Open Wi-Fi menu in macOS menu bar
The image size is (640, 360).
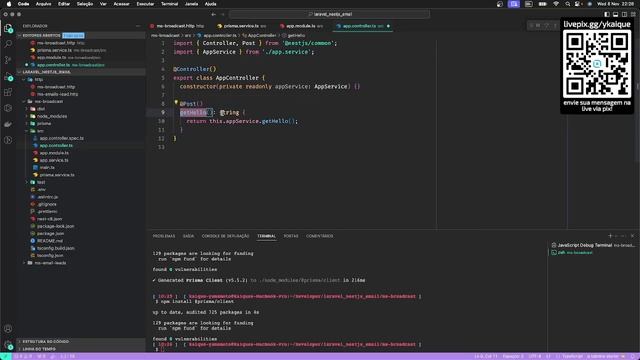click(556, 4)
